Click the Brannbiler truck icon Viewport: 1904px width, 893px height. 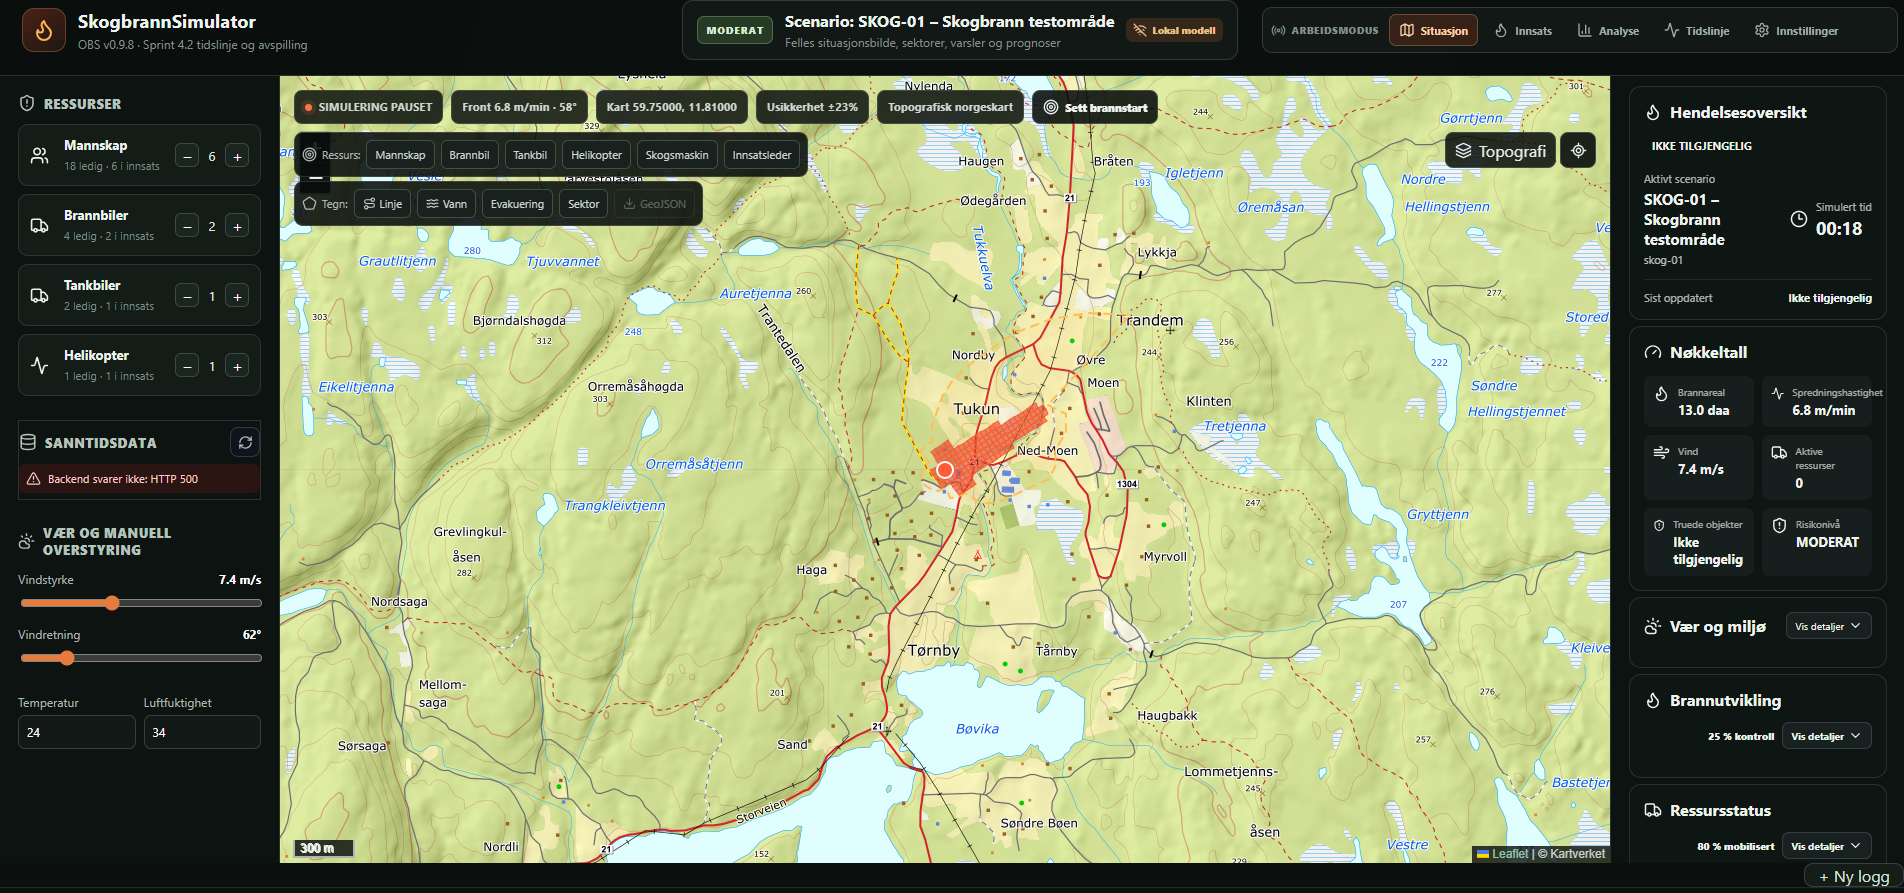click(x=40, y=225)
